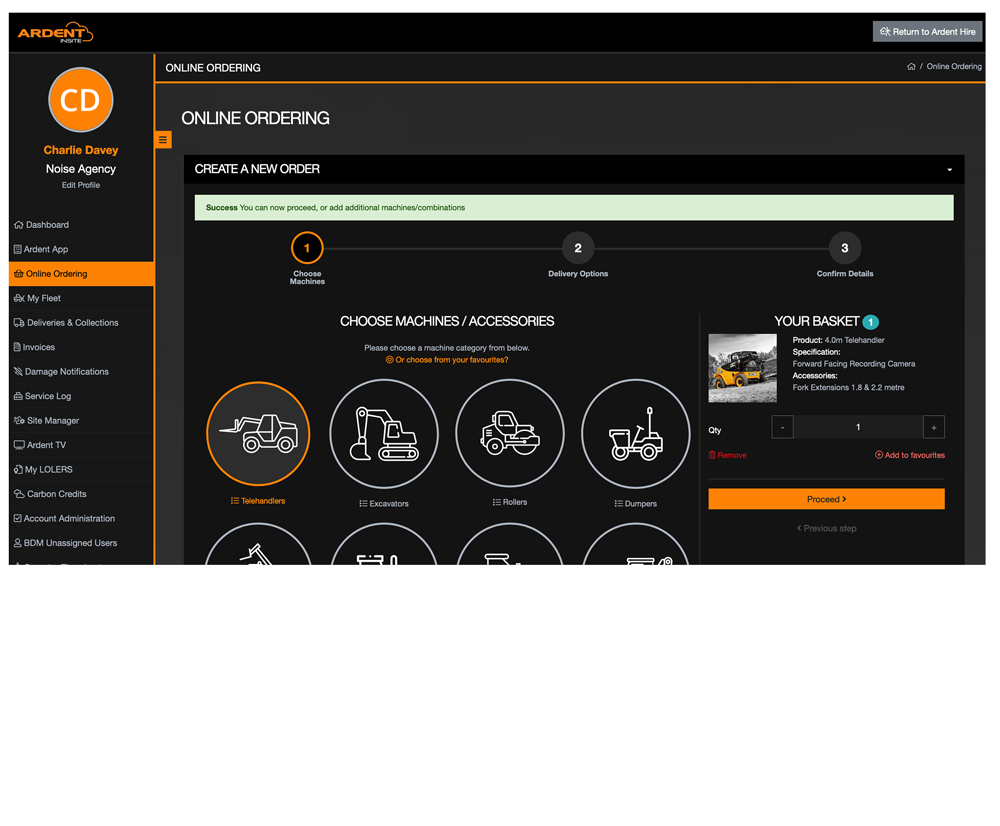Open BDM Unassigned Users page
This screenshot has height=826, width=1000.
pyautogui.click(x=81, y=543)
